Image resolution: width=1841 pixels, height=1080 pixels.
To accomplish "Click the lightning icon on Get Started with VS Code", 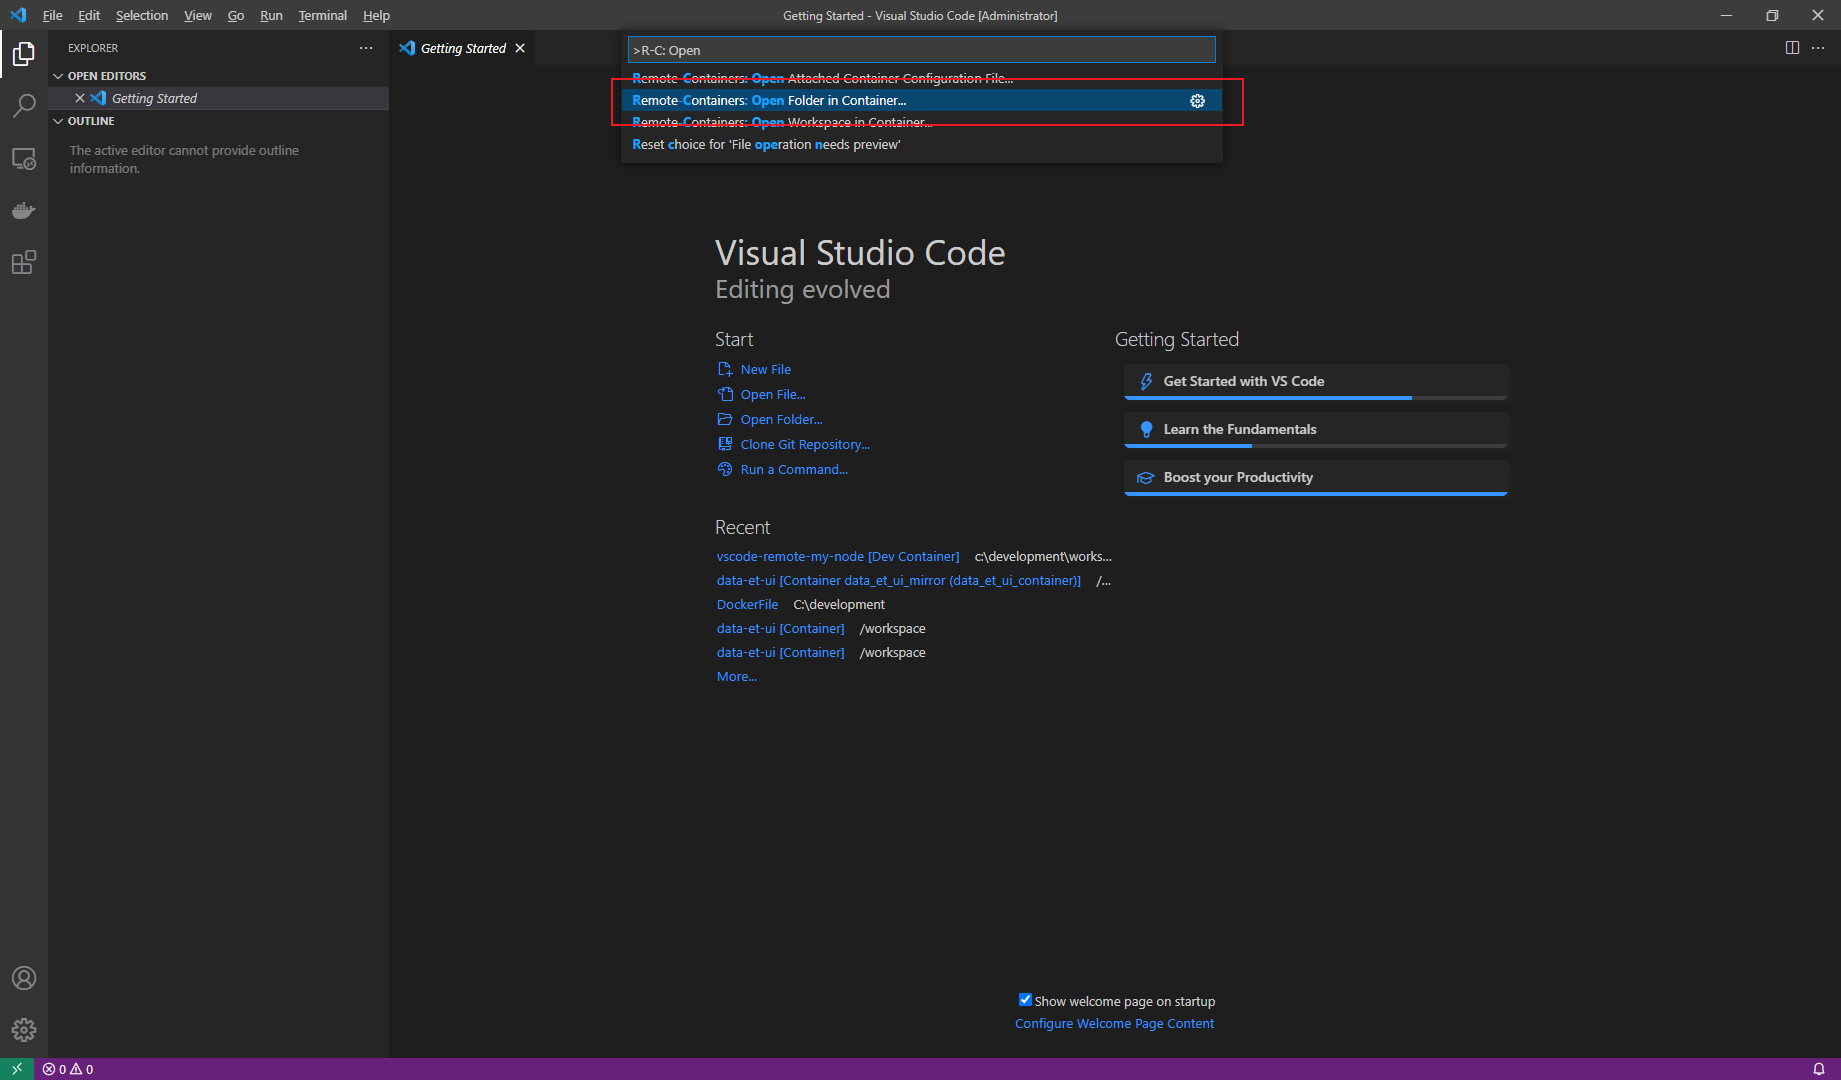I will click(1146, 381).
